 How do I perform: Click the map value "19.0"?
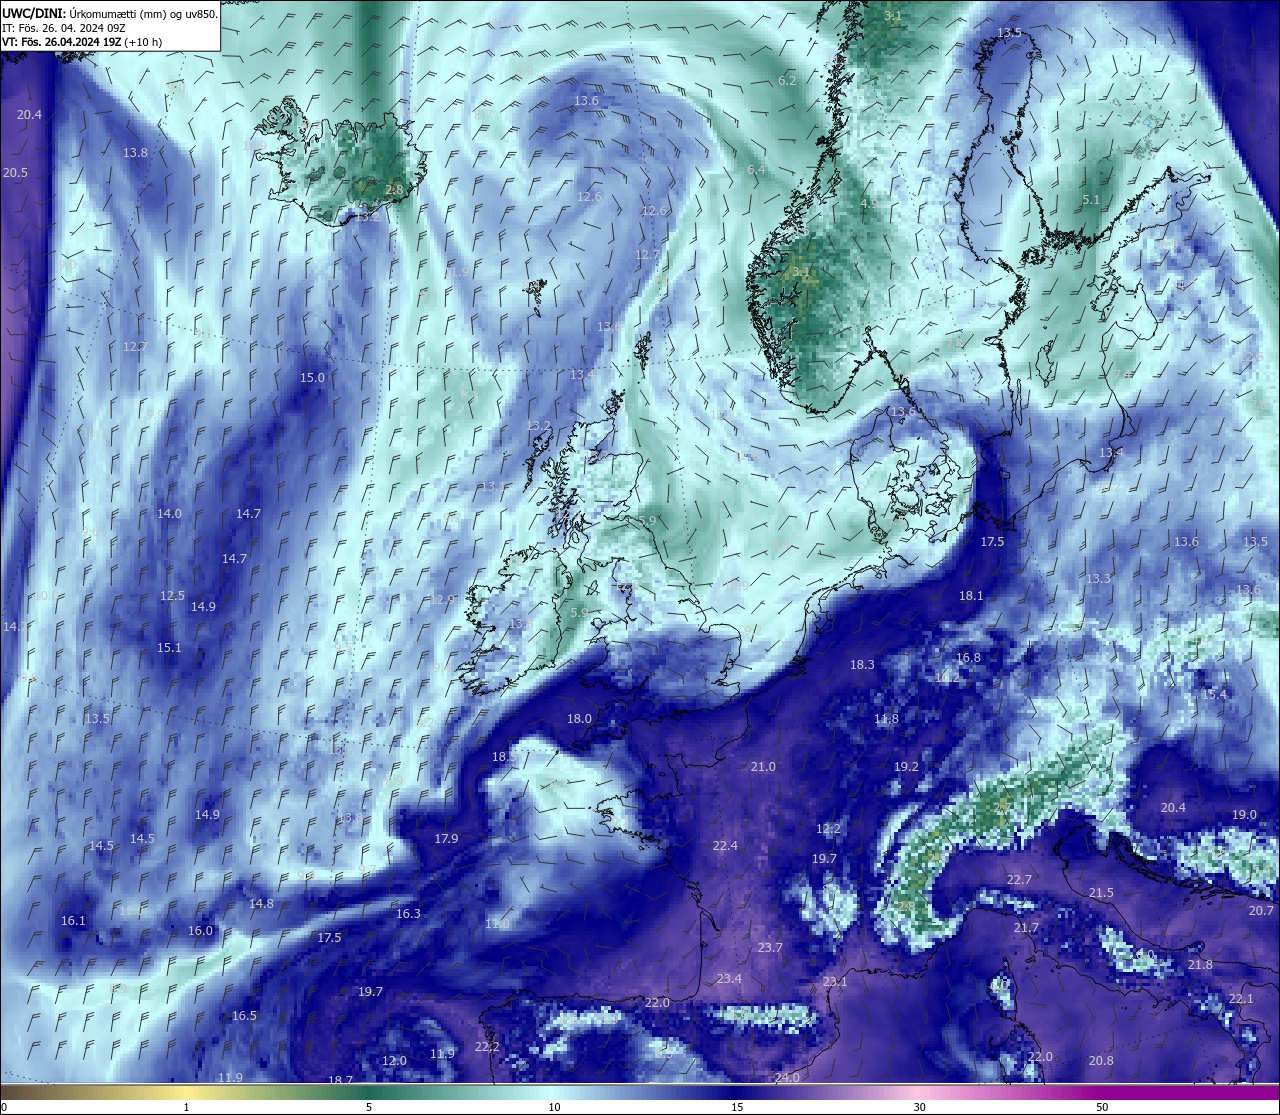tap(1244, 815)
